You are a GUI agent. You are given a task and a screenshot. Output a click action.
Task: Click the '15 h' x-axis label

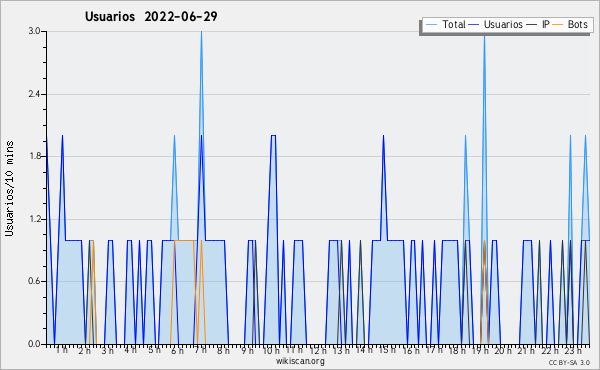point(387,350)
